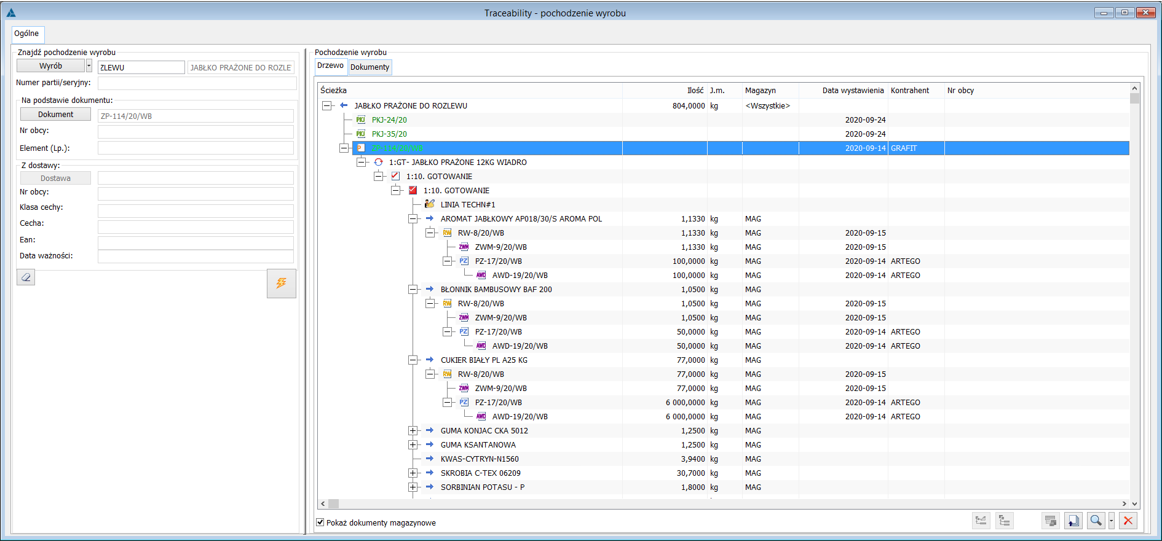The width and height of the screenshot is (1162, 541).
Task: Click the Dostawa button
Action: point(54,178)
